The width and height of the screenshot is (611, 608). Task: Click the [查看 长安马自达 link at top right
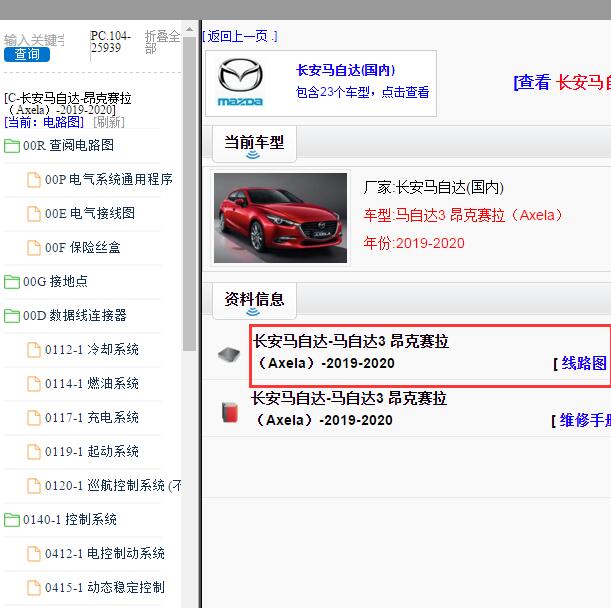tap(562, 83)
